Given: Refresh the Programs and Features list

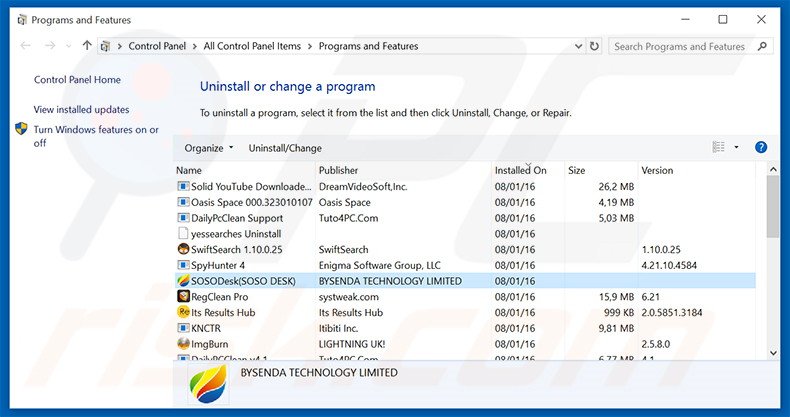Looking at the screenshot, I should click(595, 46).
